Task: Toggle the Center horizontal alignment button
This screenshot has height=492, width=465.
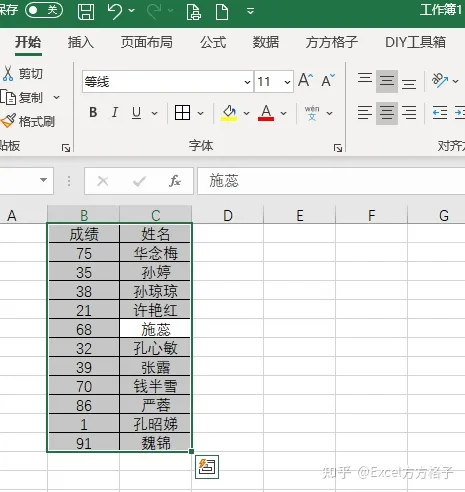Action: 387,113
